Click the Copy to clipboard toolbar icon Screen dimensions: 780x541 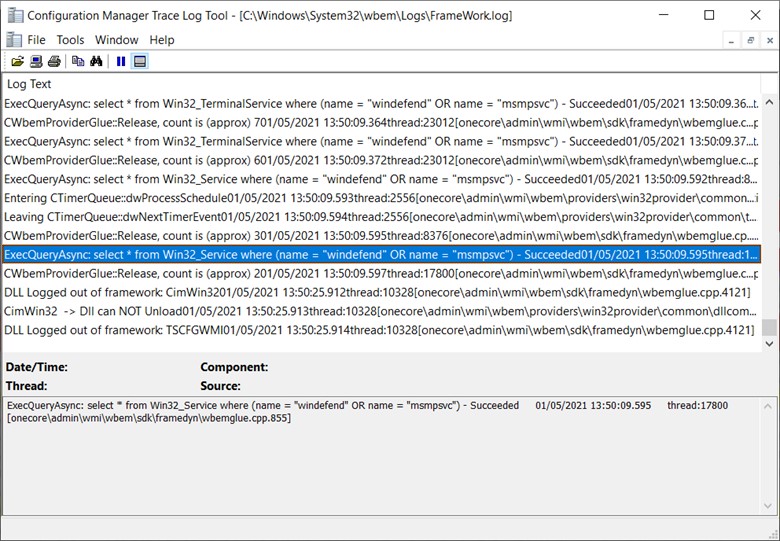78,61
